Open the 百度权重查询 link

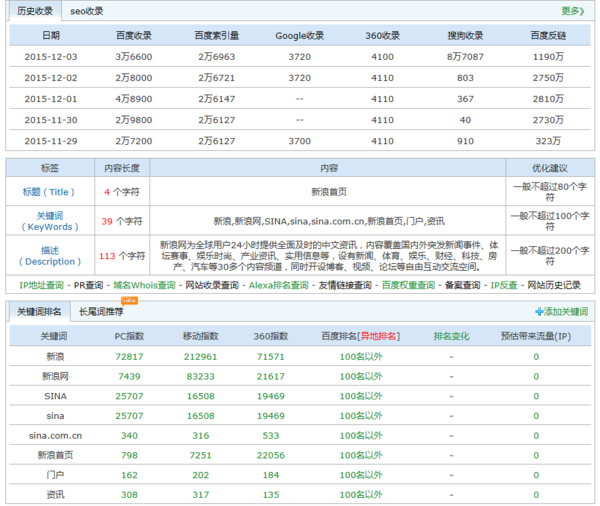pos(408,285)
